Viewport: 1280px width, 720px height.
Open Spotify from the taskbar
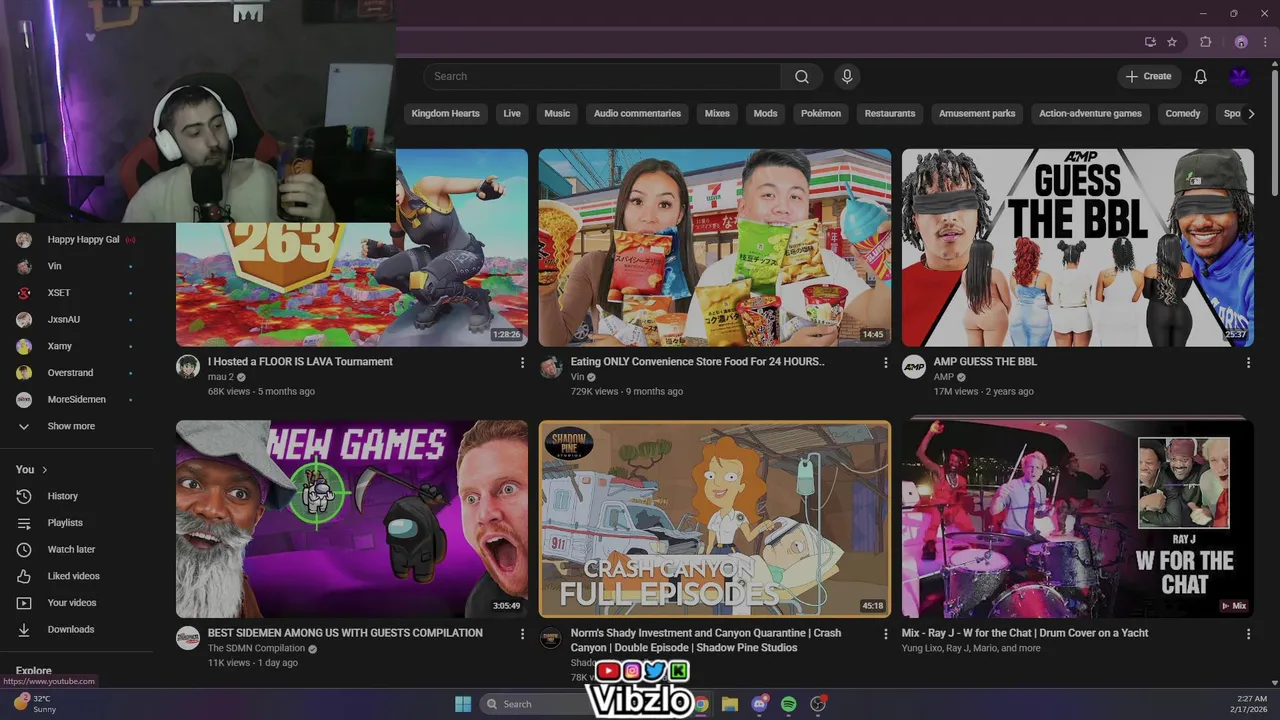(788, 704)
